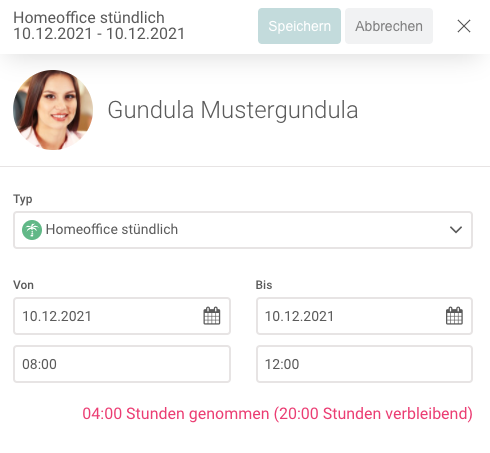Close the dialog with the X icon
Image resolution: width=490 pixels, height=453 pixels.
pos(464,26)
